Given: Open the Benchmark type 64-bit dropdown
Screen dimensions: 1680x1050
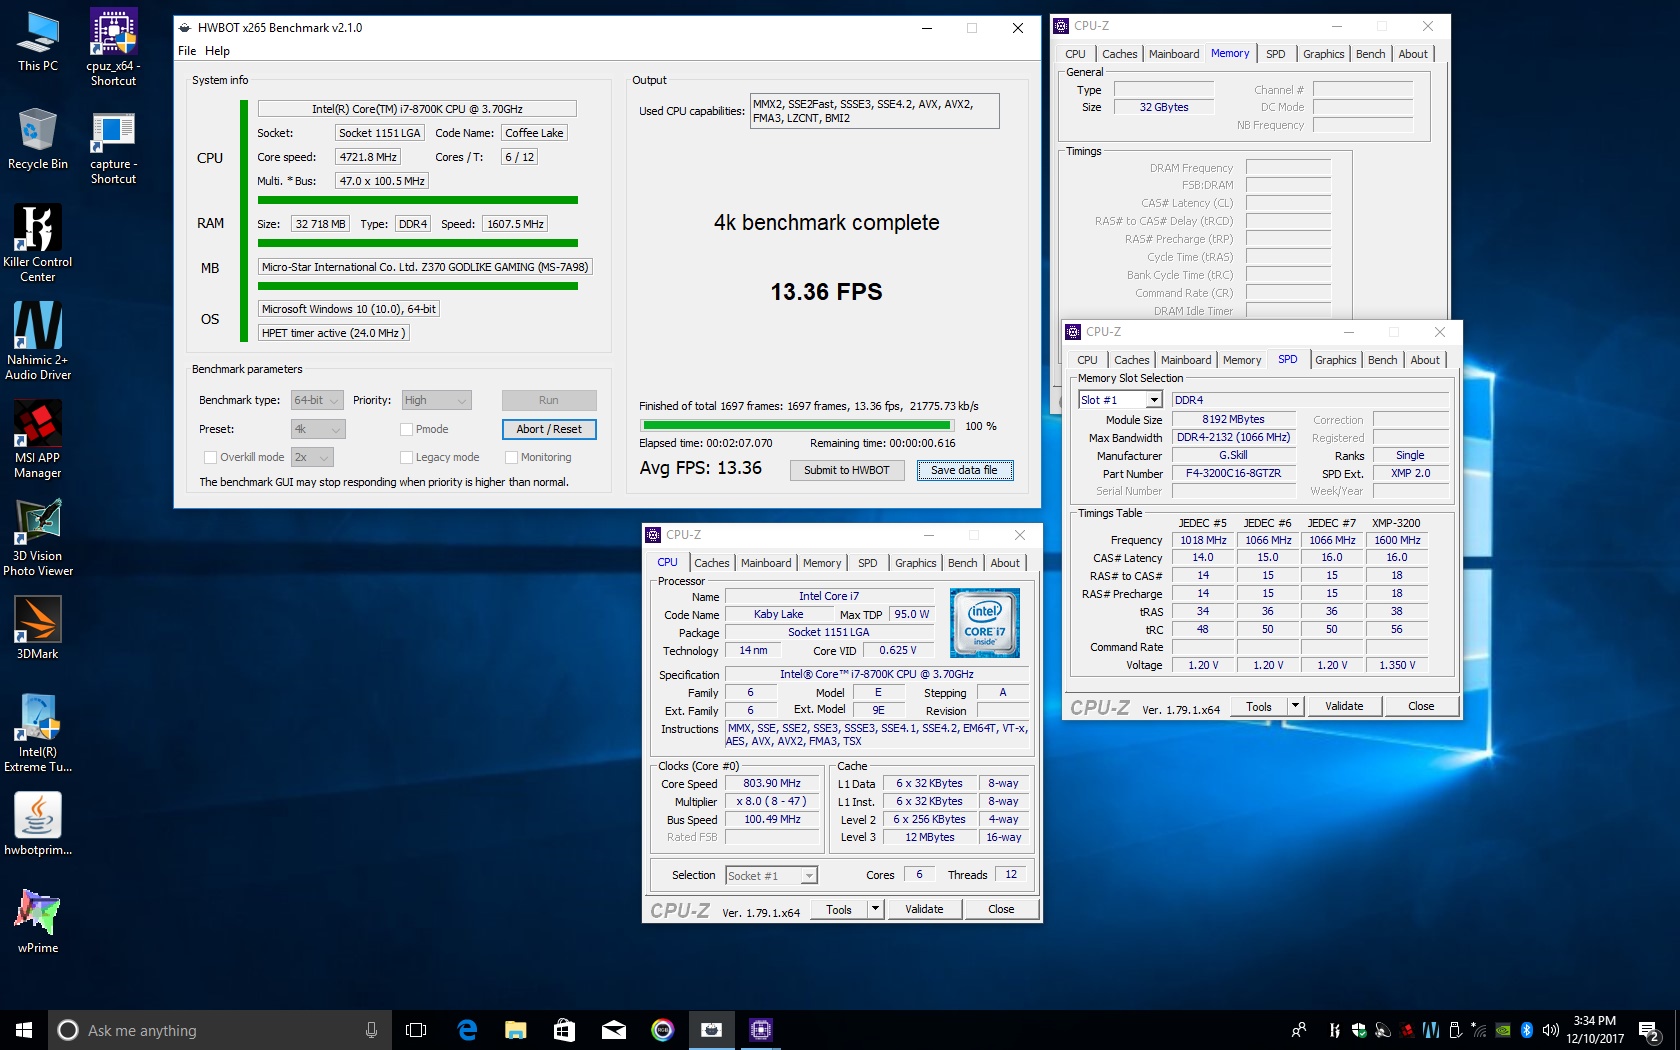Looking at the screenshot, I should pyautogui.click(x=317, y=400).
